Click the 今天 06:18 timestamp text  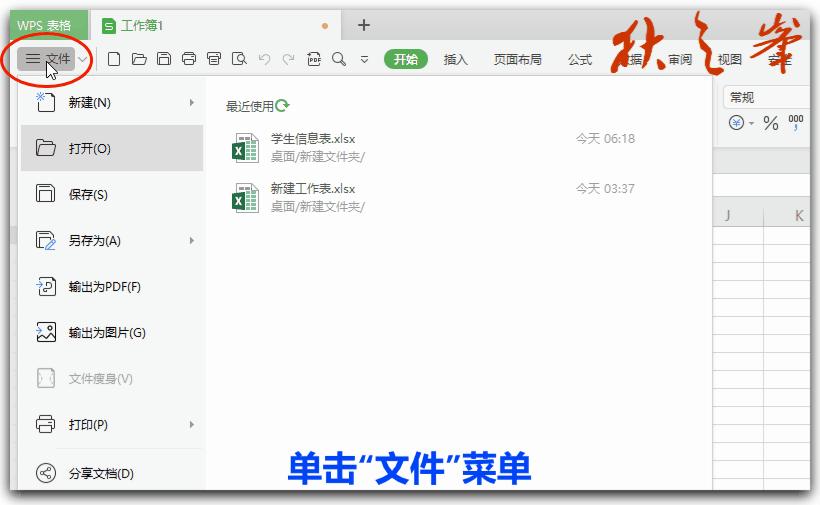606,139
